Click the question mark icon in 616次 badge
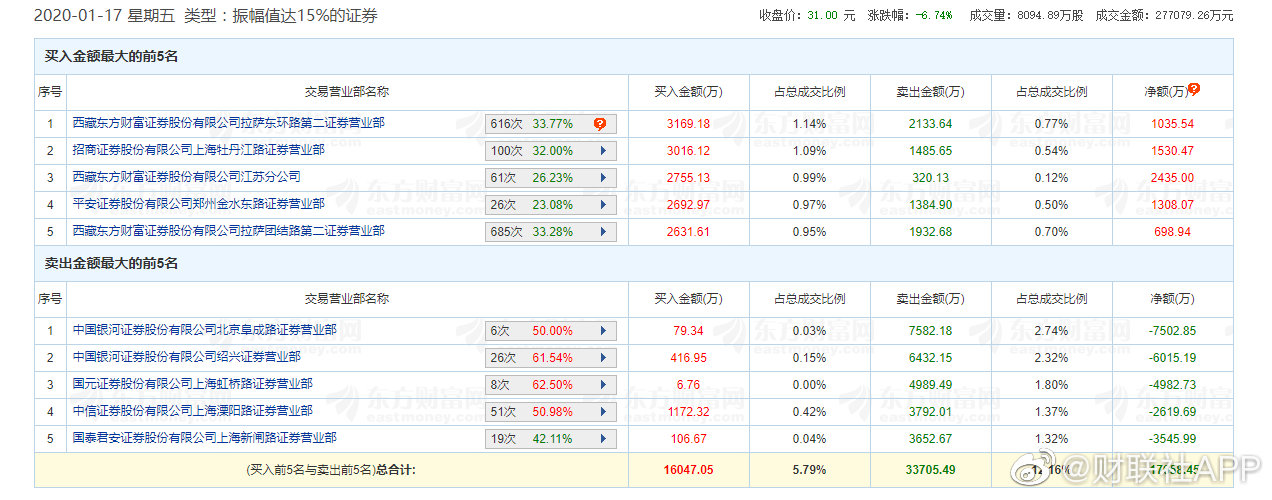Image resolution: width=1272 pixels, height=500 pixels. pos(600,124)
